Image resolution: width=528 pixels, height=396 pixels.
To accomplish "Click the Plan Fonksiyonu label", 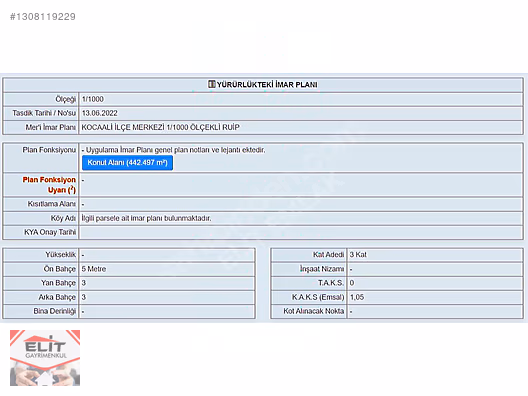I will 49,150.
